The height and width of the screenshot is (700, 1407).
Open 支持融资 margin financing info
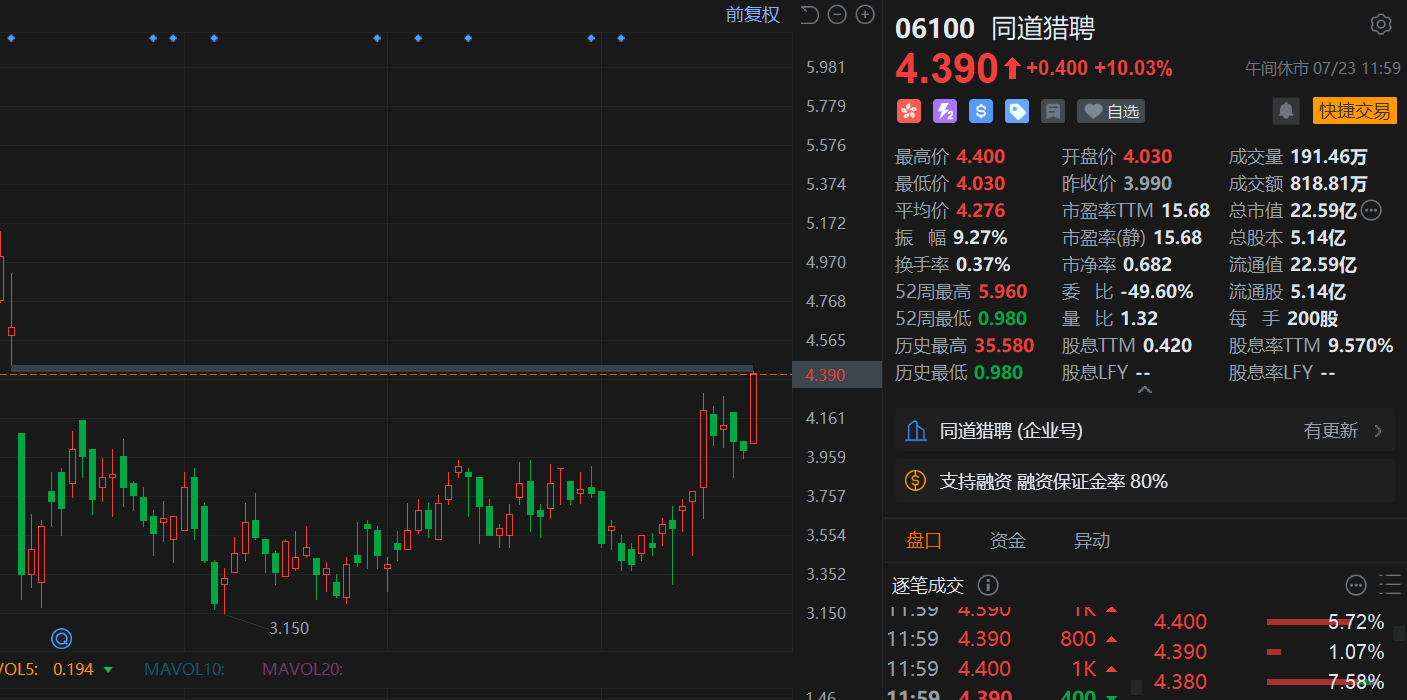pyautogui.click(x=1145, y=481)
